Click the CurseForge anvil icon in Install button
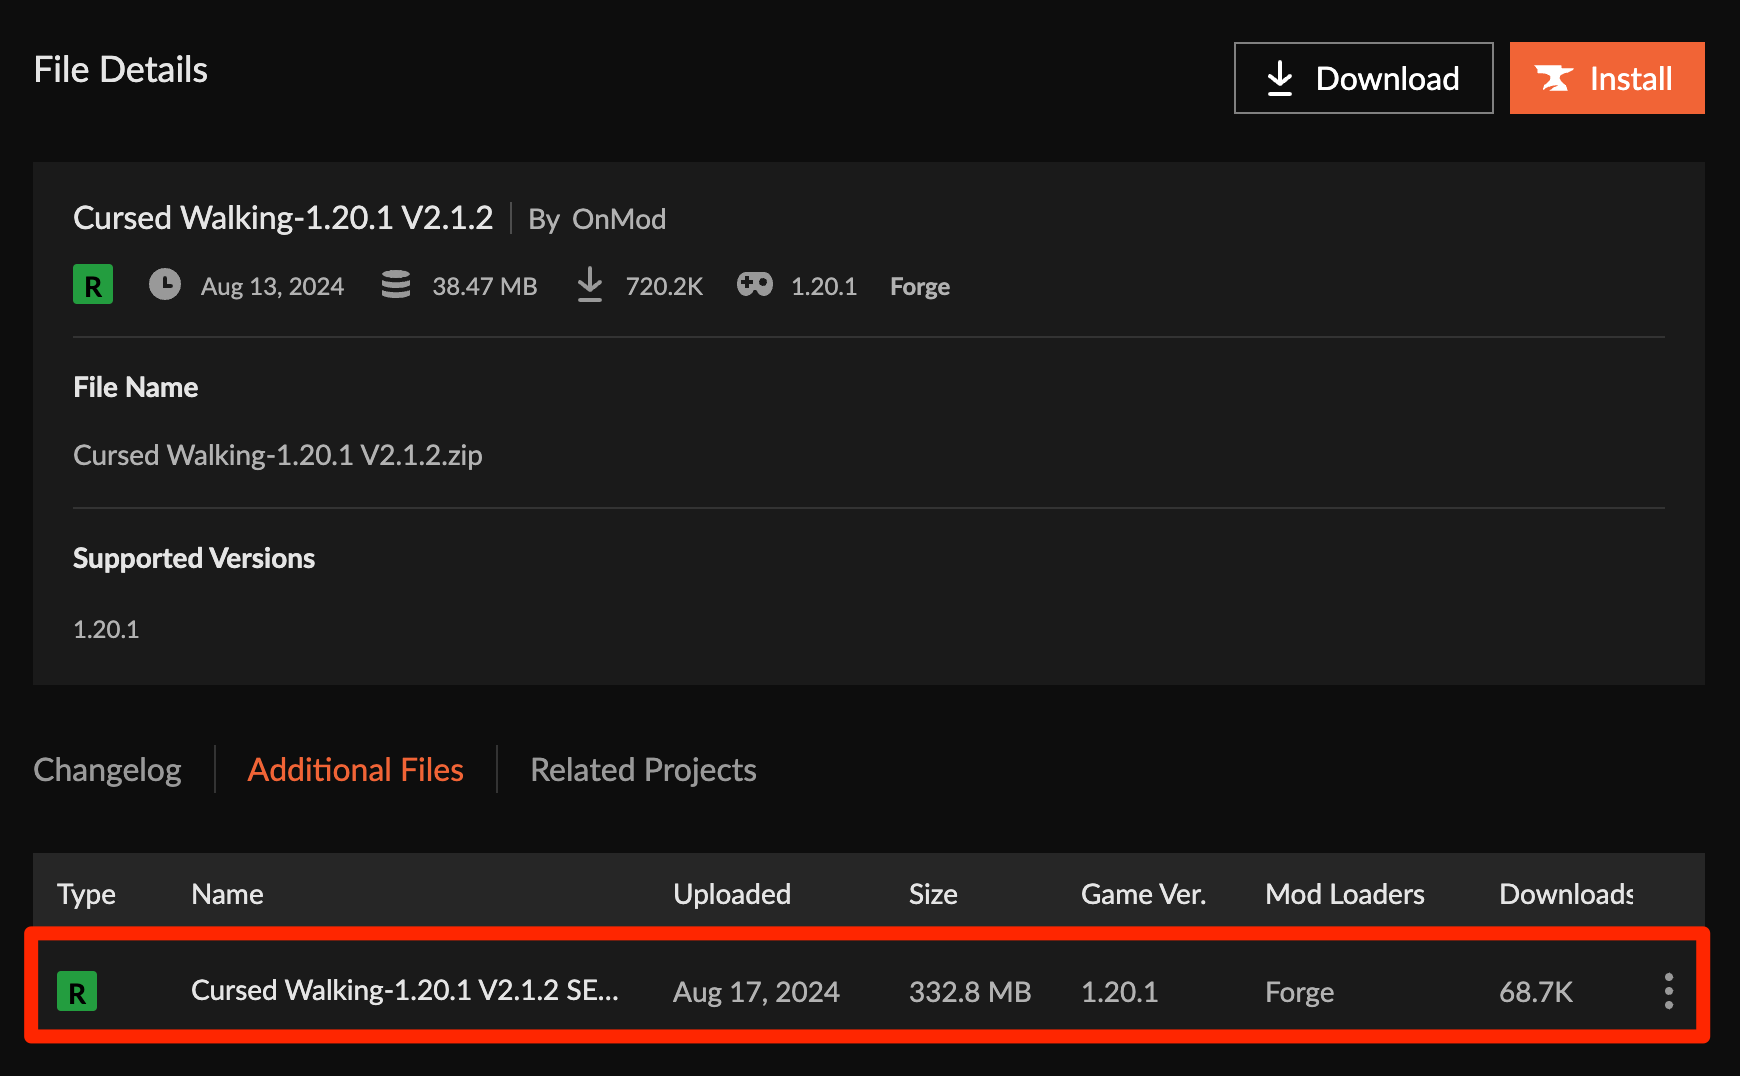 click(x=1554, y=78)
